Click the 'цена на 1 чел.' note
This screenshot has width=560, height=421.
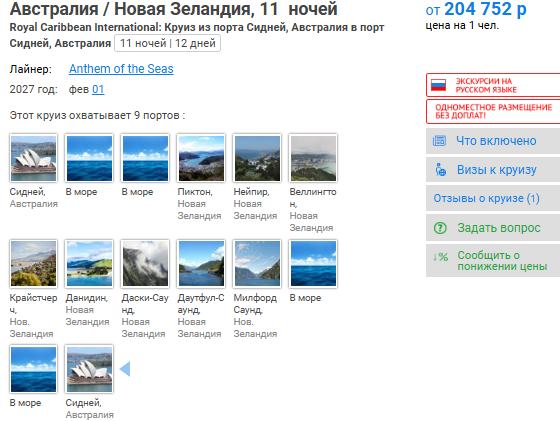pos(462,25)
